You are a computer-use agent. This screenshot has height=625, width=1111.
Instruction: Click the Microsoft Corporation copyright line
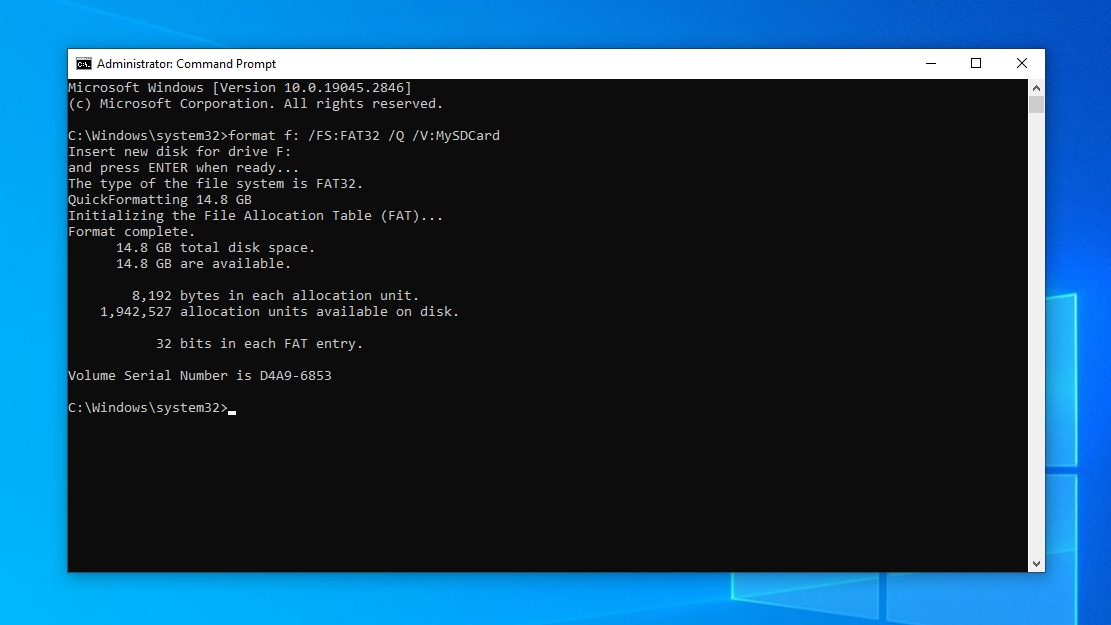click(x=255, y=103)
